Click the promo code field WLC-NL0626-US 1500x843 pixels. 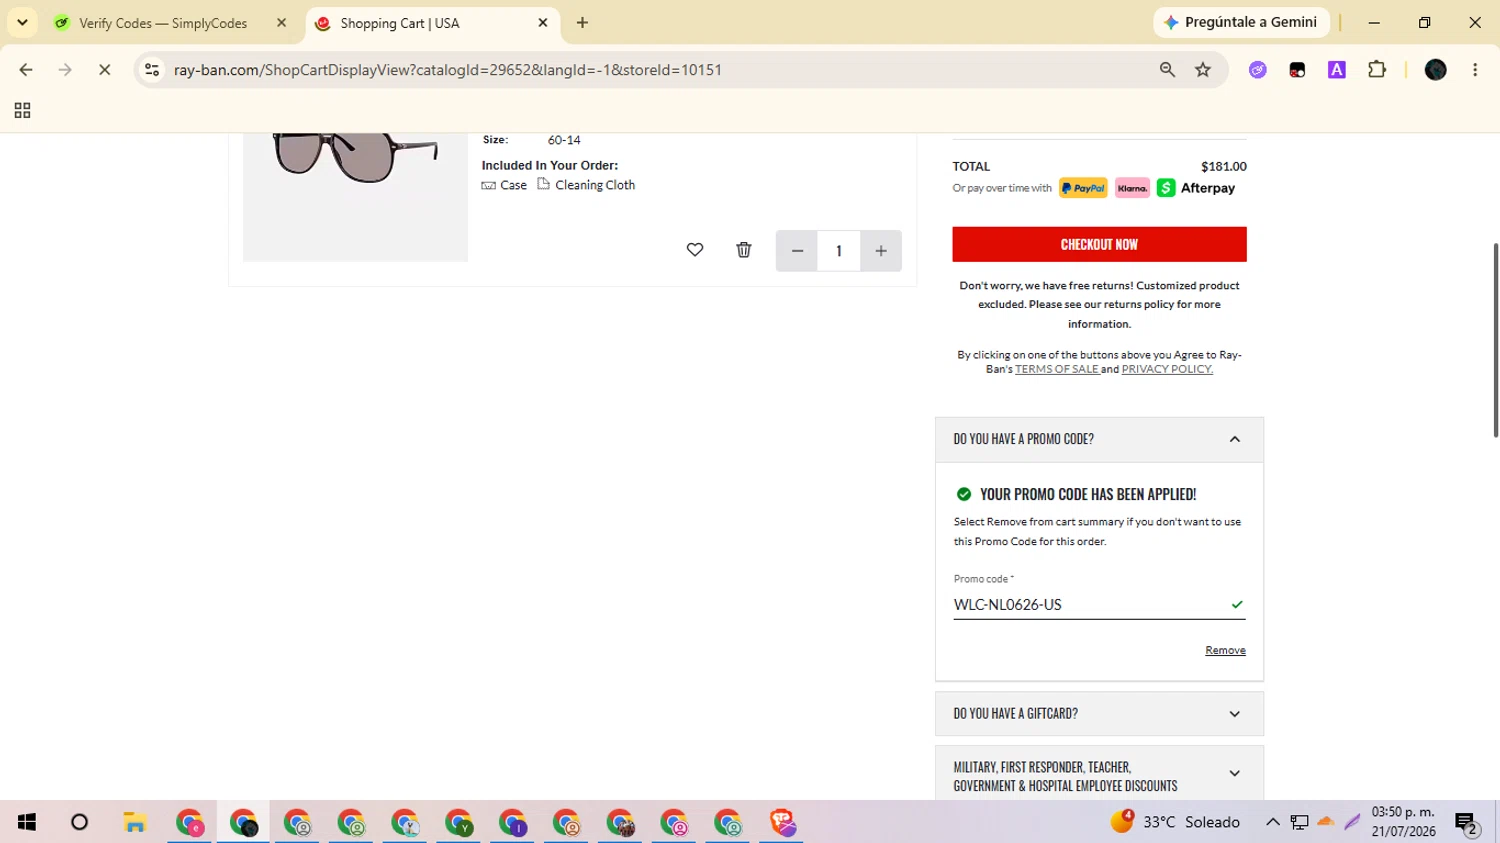click(x=1099, y=605)
